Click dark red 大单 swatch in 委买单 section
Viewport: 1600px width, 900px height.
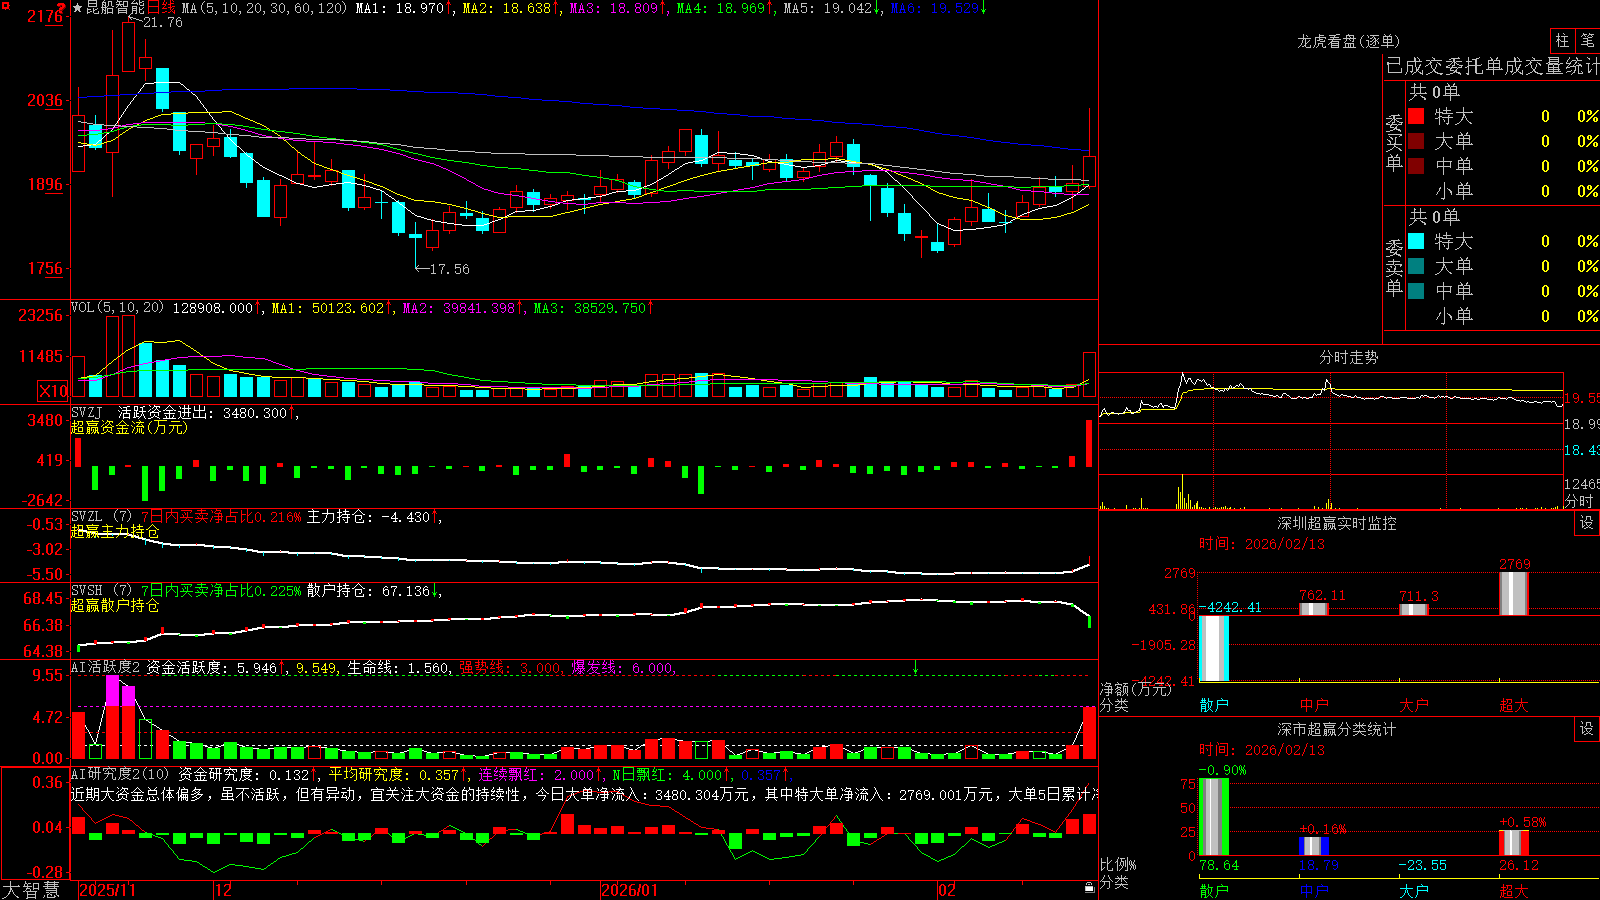1416,141
